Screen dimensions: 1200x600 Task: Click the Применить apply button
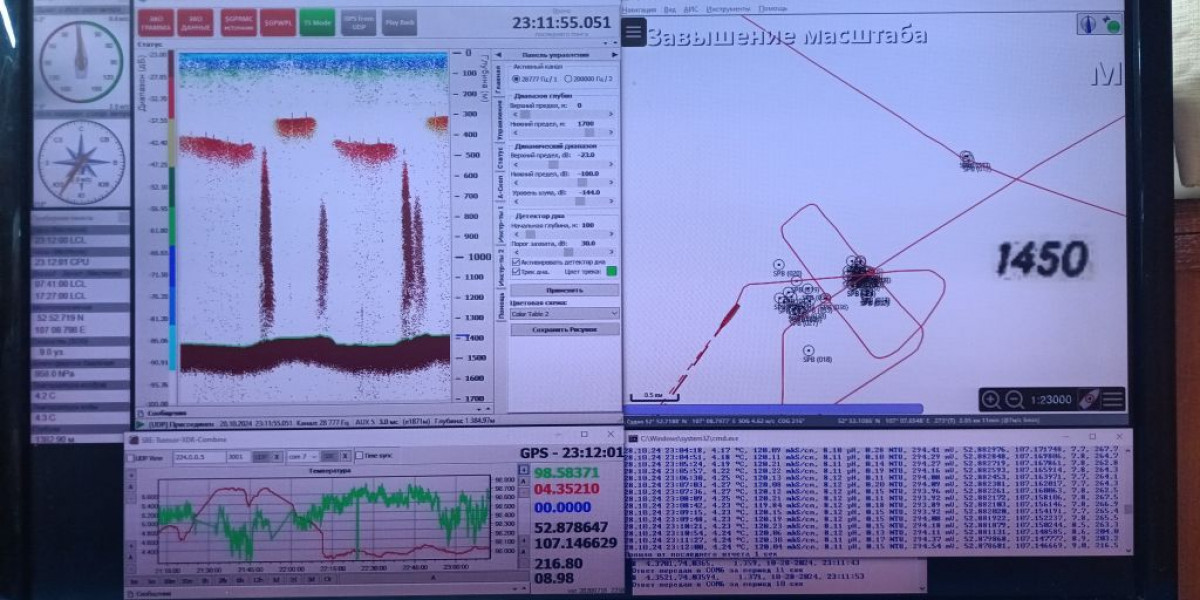click(x=564, y=290)
